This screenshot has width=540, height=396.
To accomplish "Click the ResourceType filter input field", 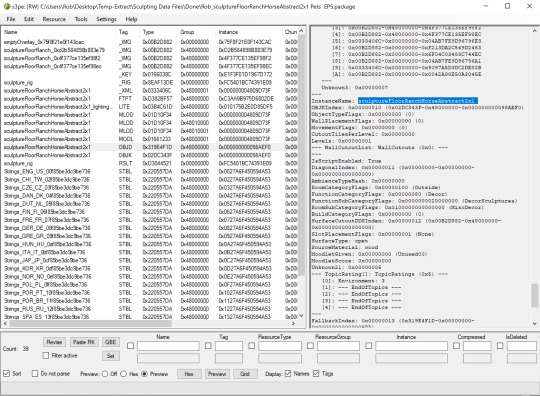I will (280, 346).
